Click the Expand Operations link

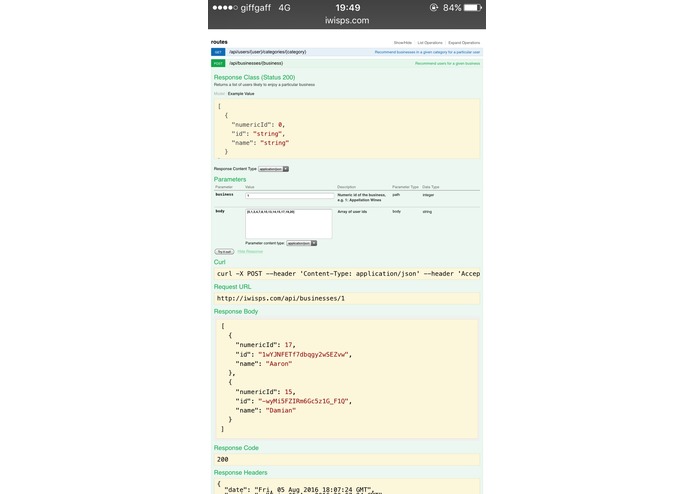(x=464, y=43)
